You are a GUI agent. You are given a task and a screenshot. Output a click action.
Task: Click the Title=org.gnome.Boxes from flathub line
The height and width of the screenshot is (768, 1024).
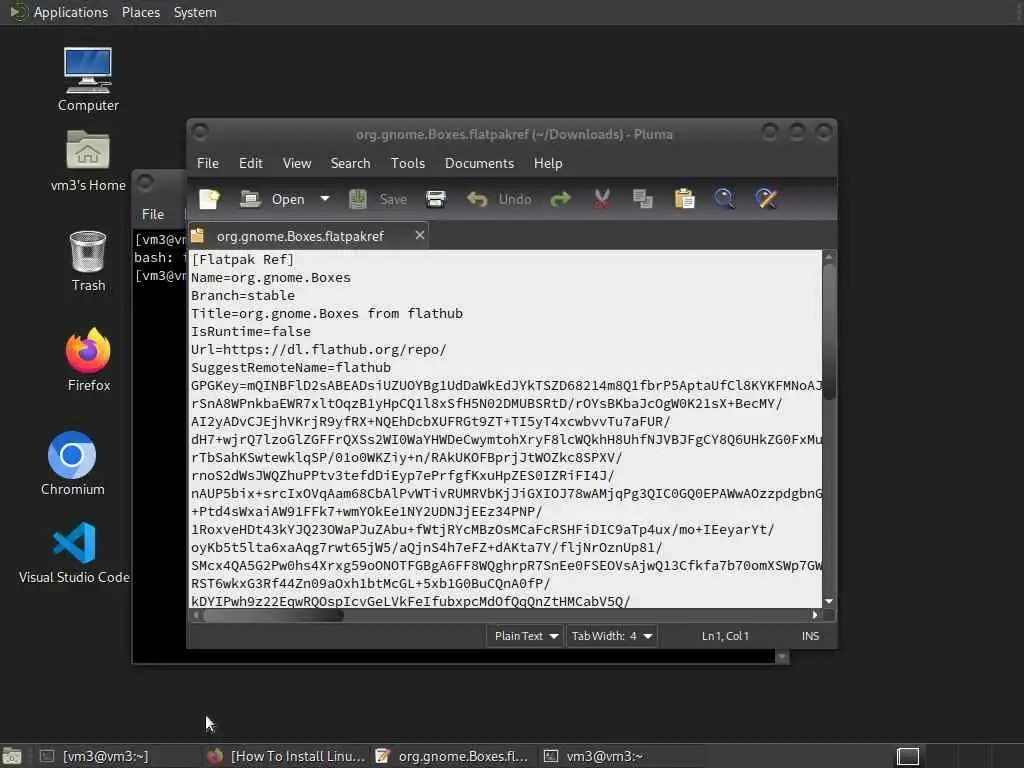tap(327, 313)
